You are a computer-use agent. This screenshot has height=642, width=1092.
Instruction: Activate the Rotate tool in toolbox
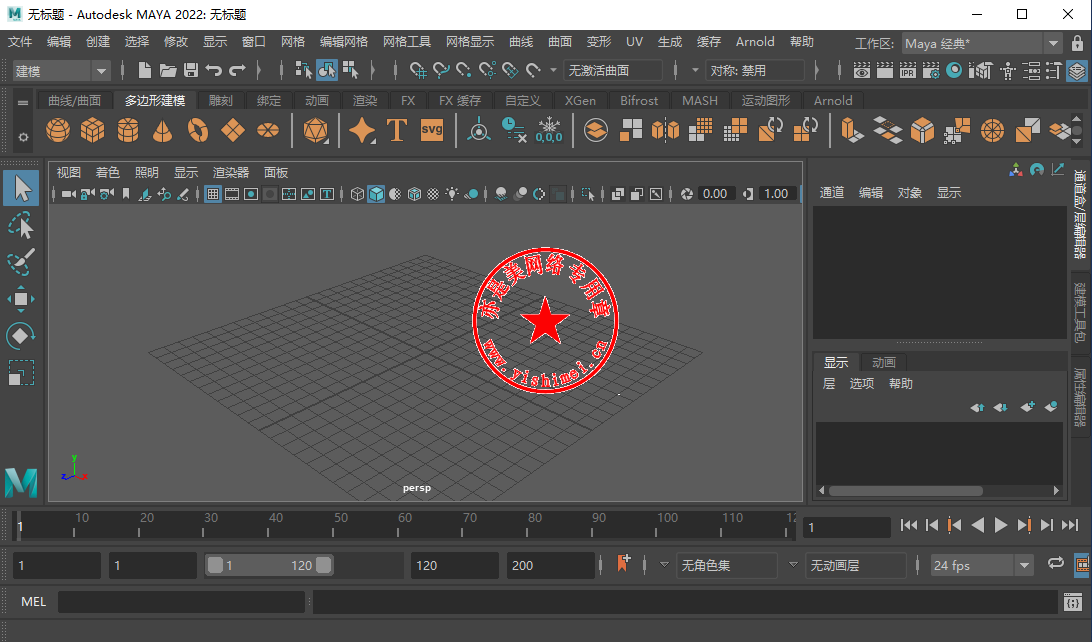21,336
